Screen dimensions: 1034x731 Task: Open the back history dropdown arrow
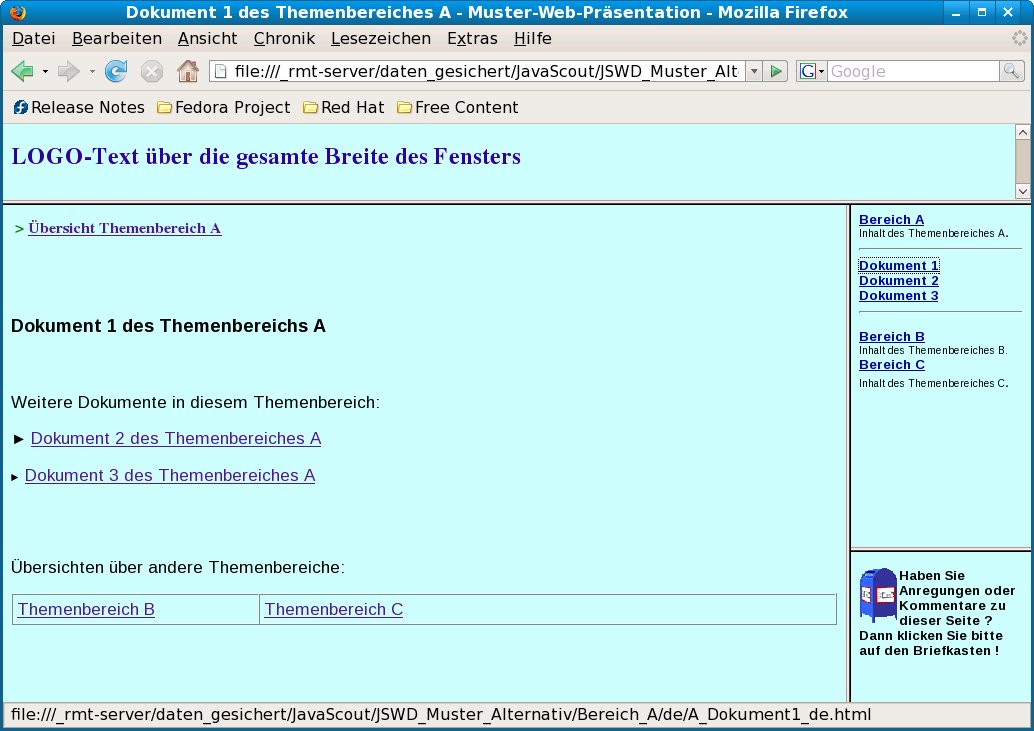click(45, 72)
